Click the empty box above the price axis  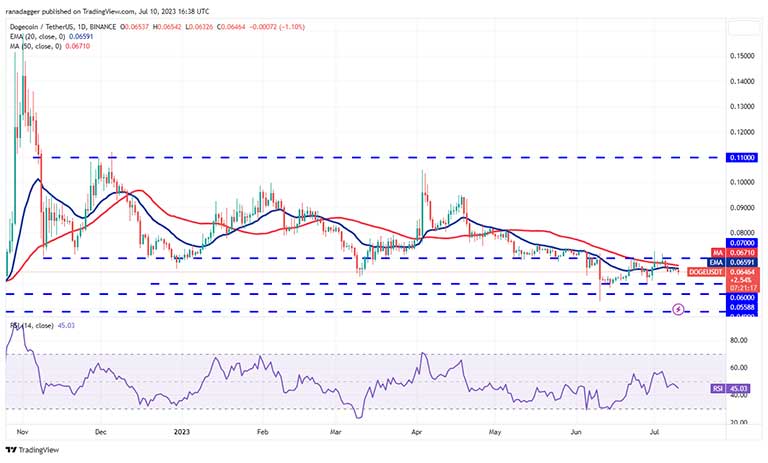pos(743,28)
